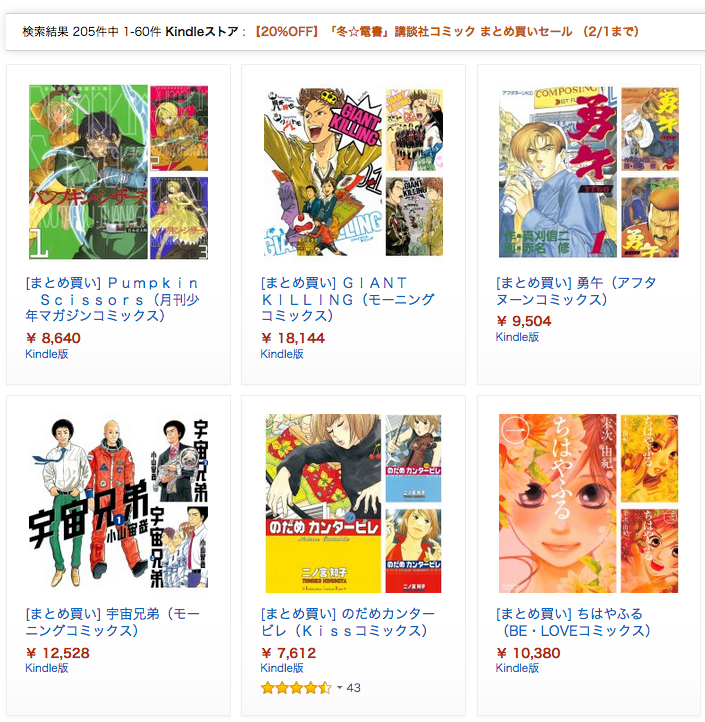Open the 43 customer reviews link
The height and width of the screenshot is (722, 705).
353,687
